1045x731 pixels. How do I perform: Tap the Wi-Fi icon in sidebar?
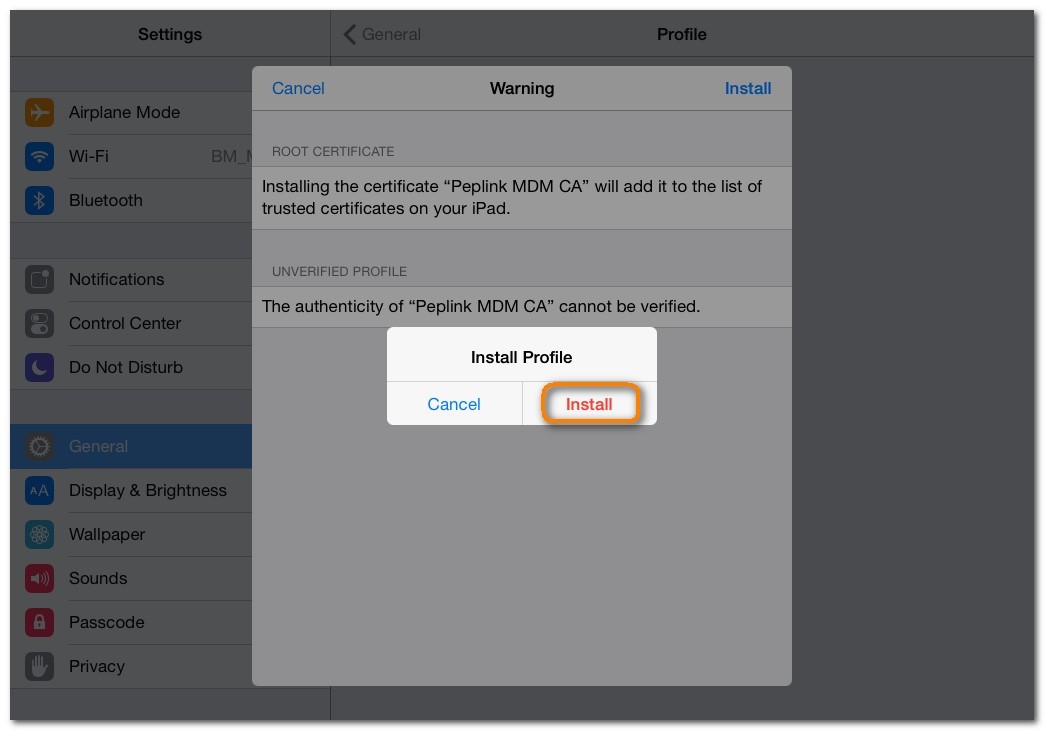39,157
